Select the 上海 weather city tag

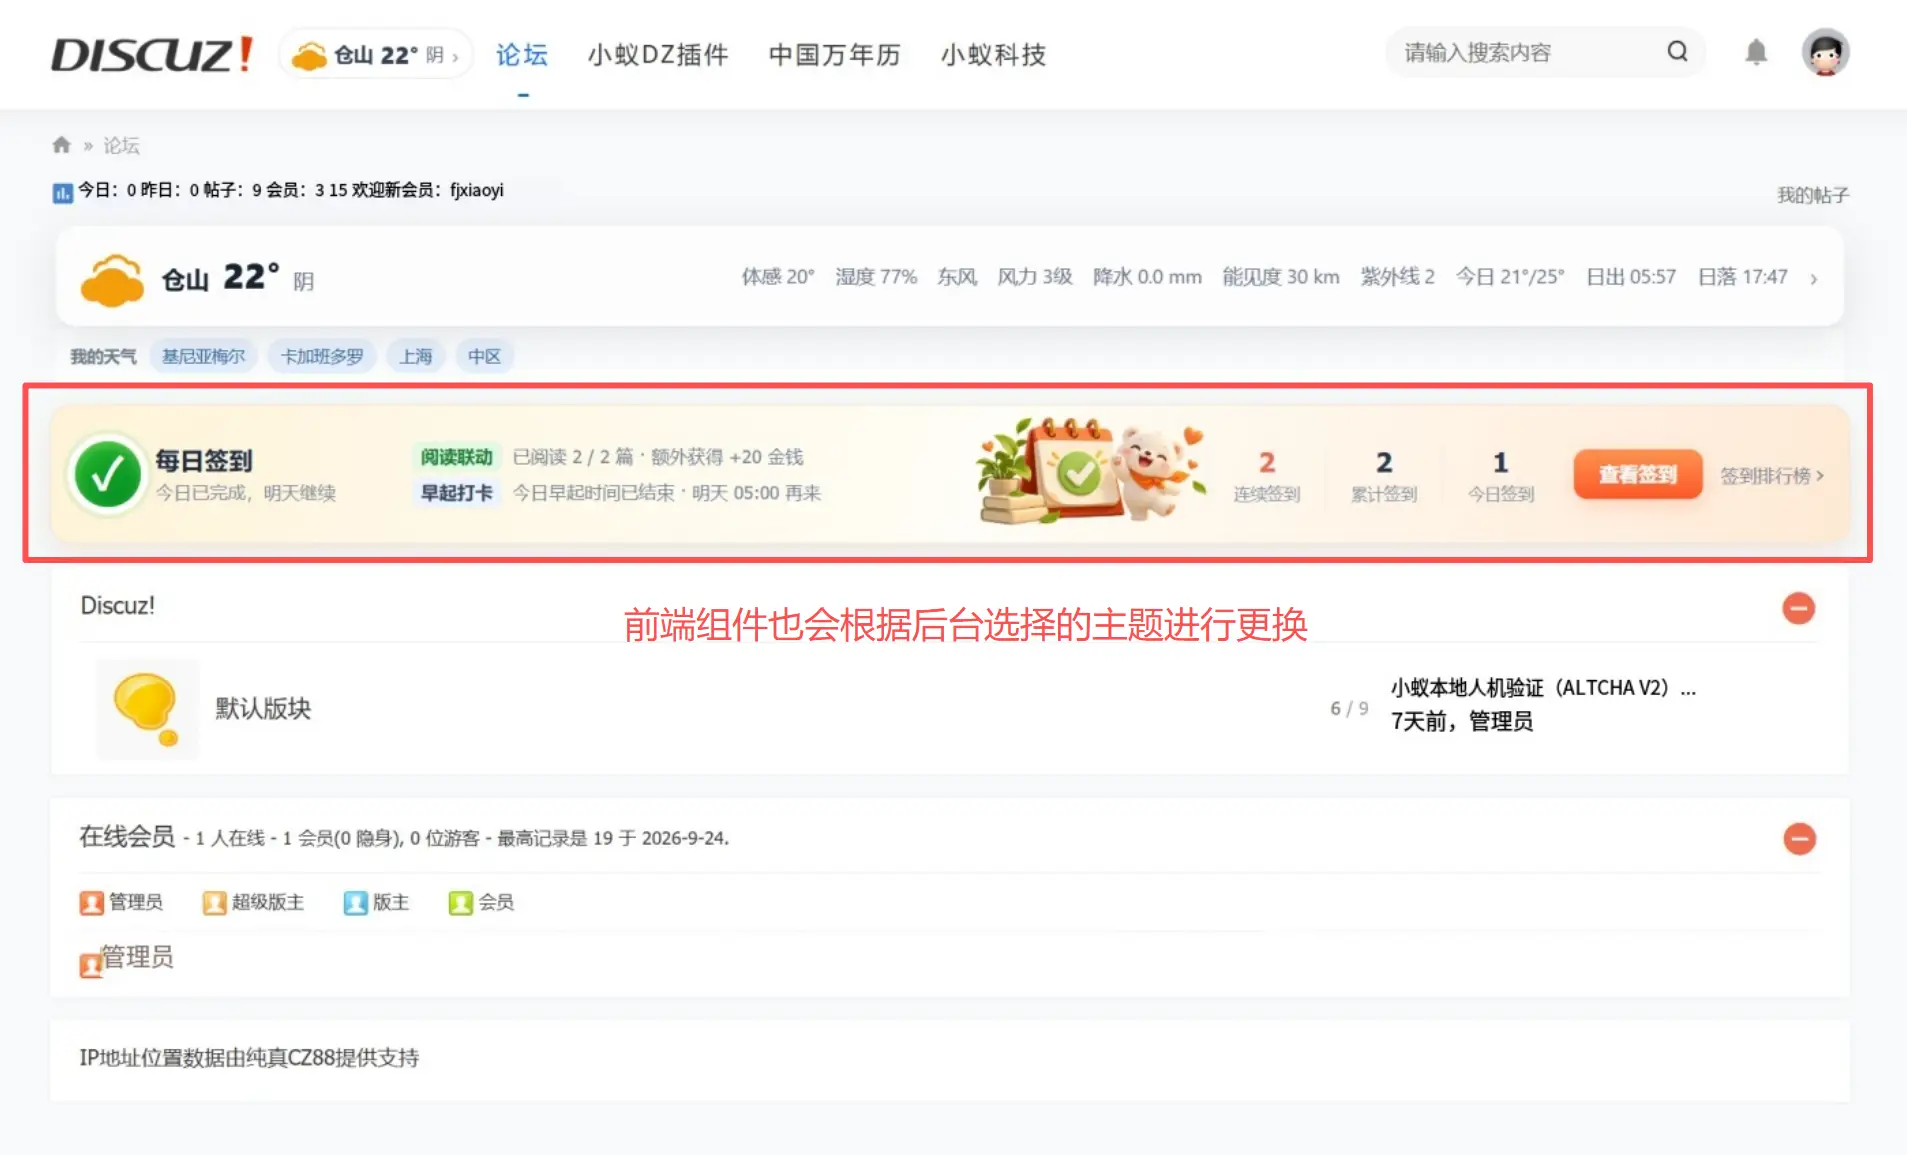point(416,356)
